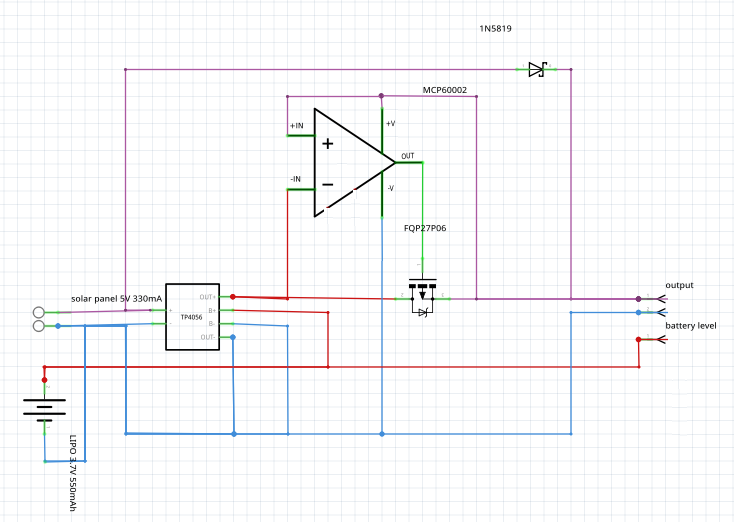Image resolution: width=734 pixels, height=522 pixels.
Task: Select the op-amp +IN pin label
Action: (297, 126)
